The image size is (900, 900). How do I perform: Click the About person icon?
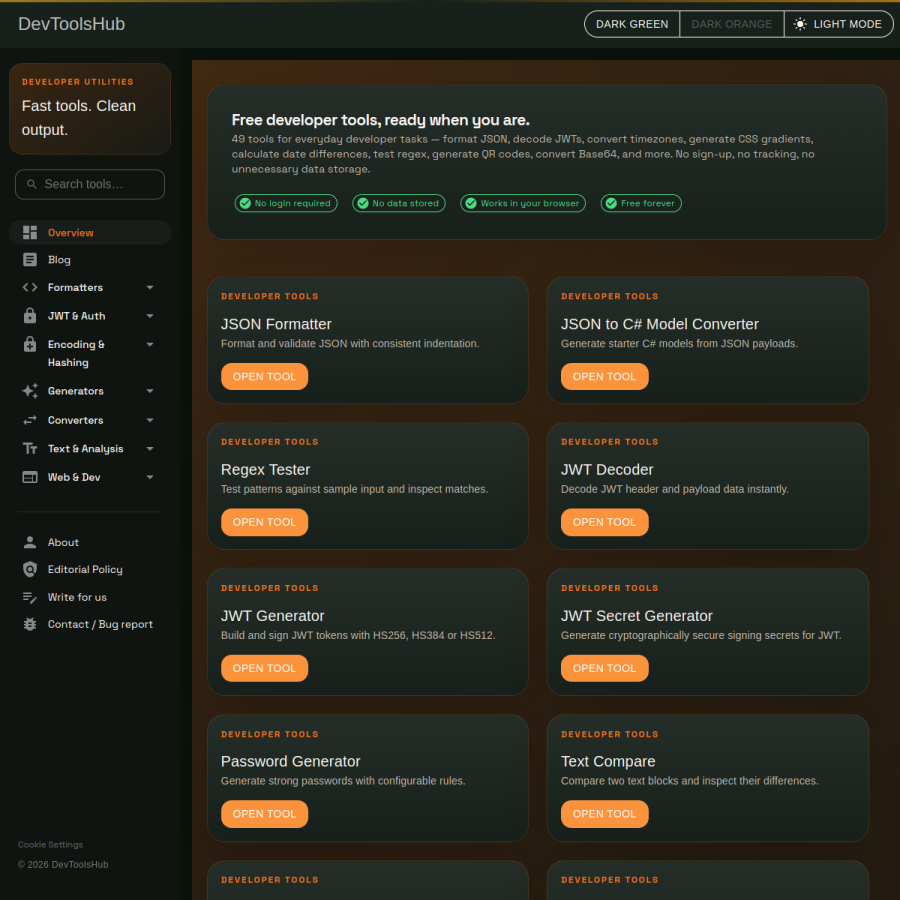[30, 542]
